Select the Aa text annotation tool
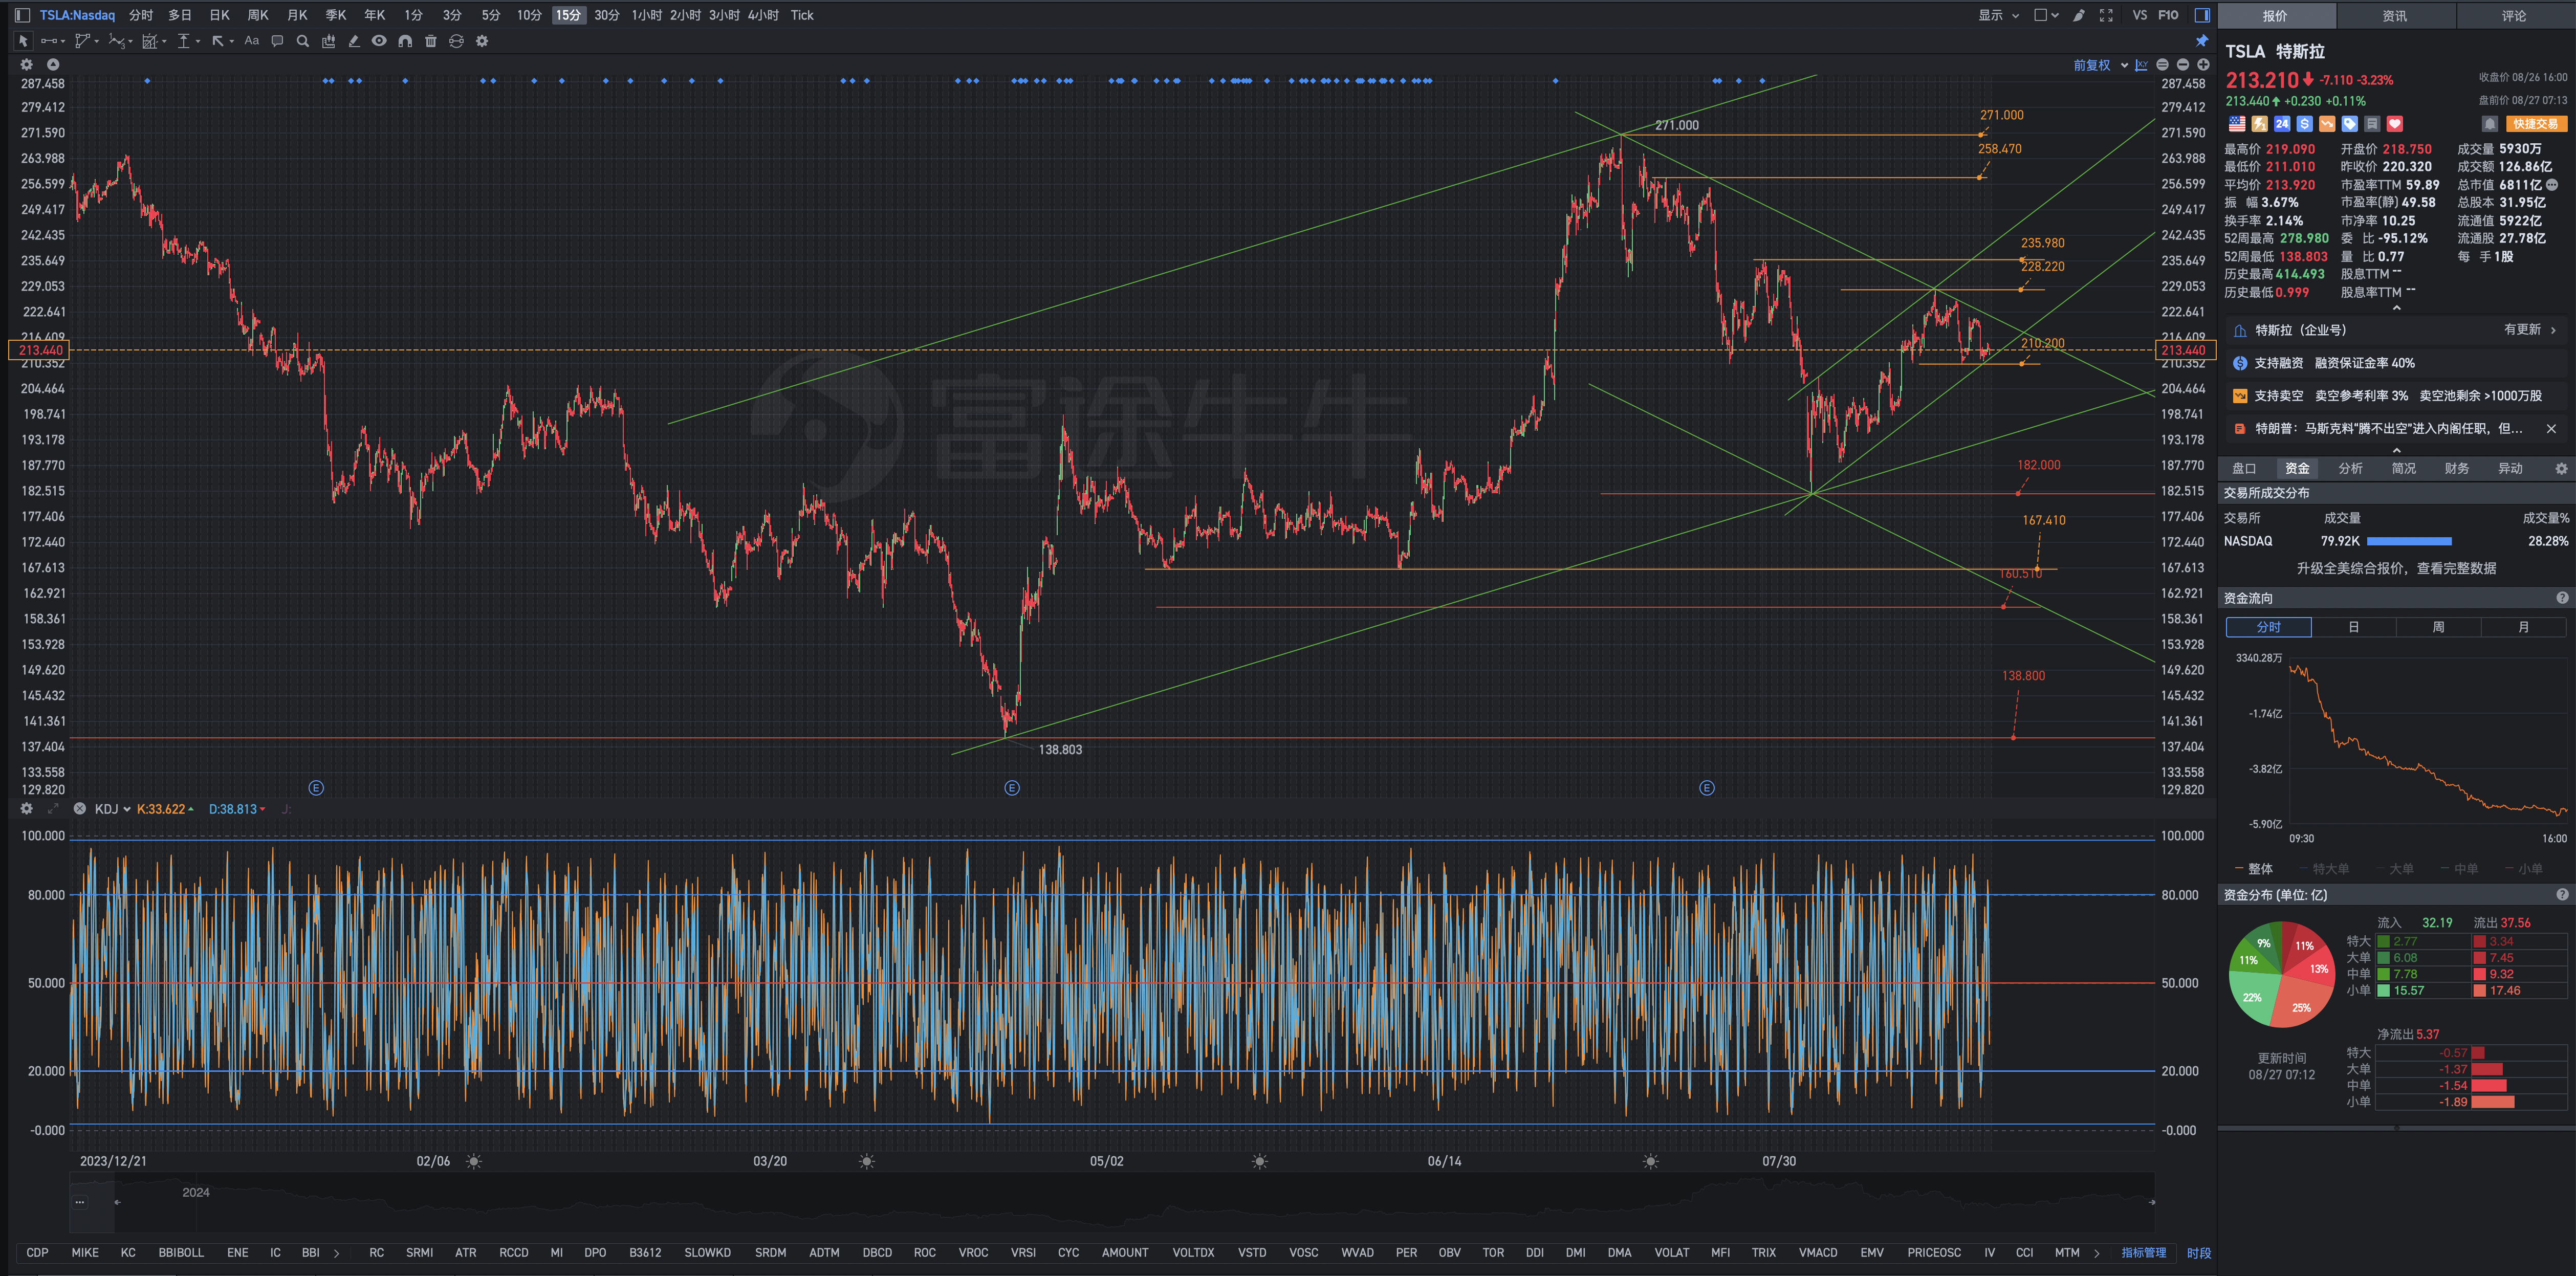 [x=251, y=41]
